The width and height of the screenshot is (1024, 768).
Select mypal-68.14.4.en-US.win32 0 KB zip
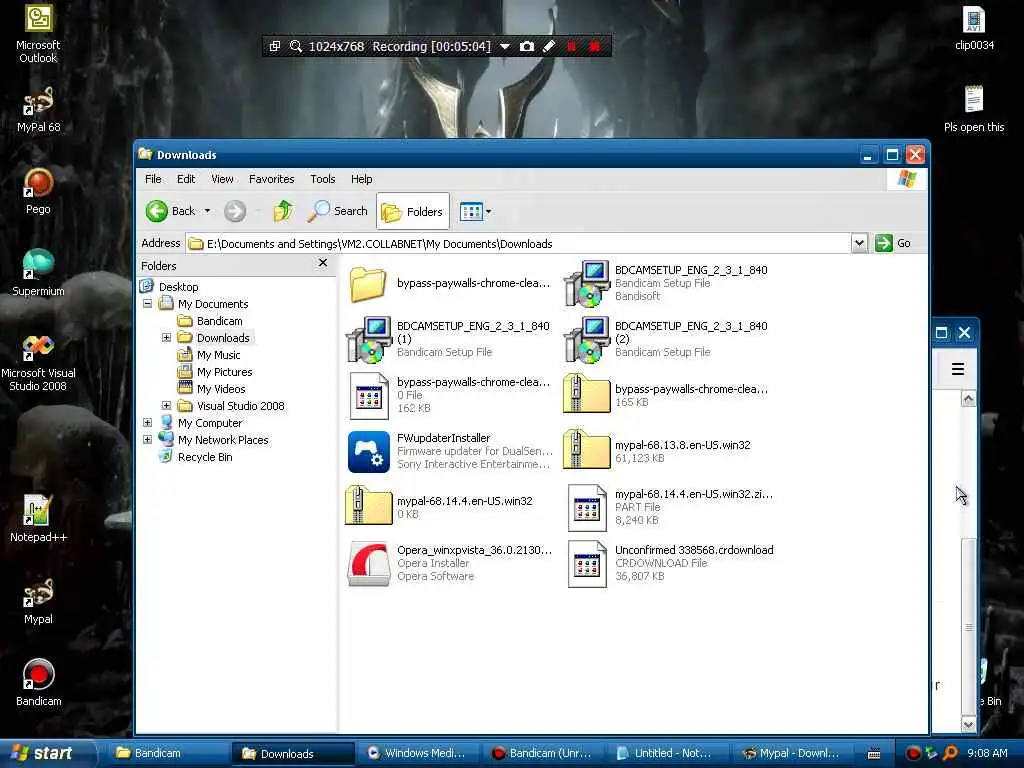click(440, 507)
